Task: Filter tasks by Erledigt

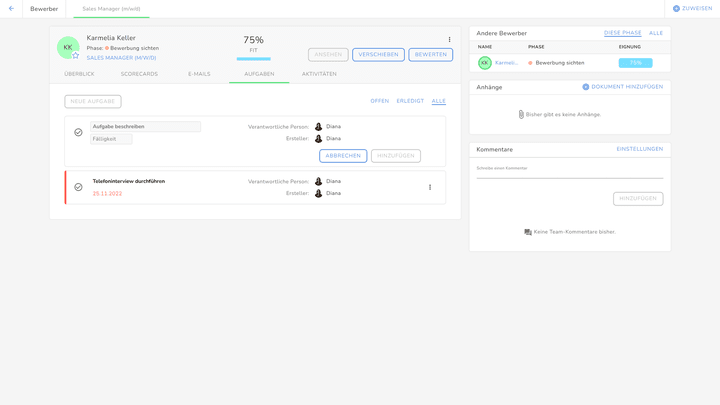Action: pos(410,101)
